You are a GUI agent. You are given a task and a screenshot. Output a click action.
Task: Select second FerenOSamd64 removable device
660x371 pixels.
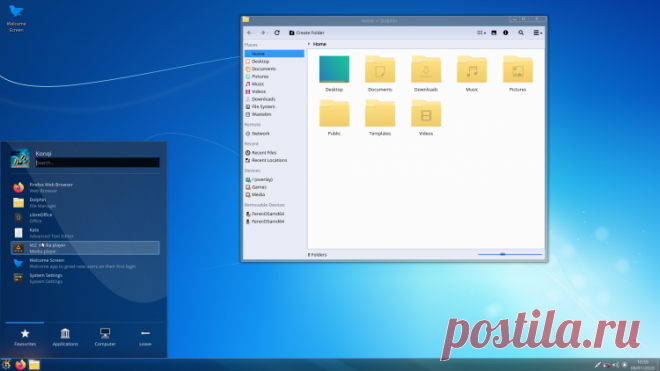(x=274, y=222)
